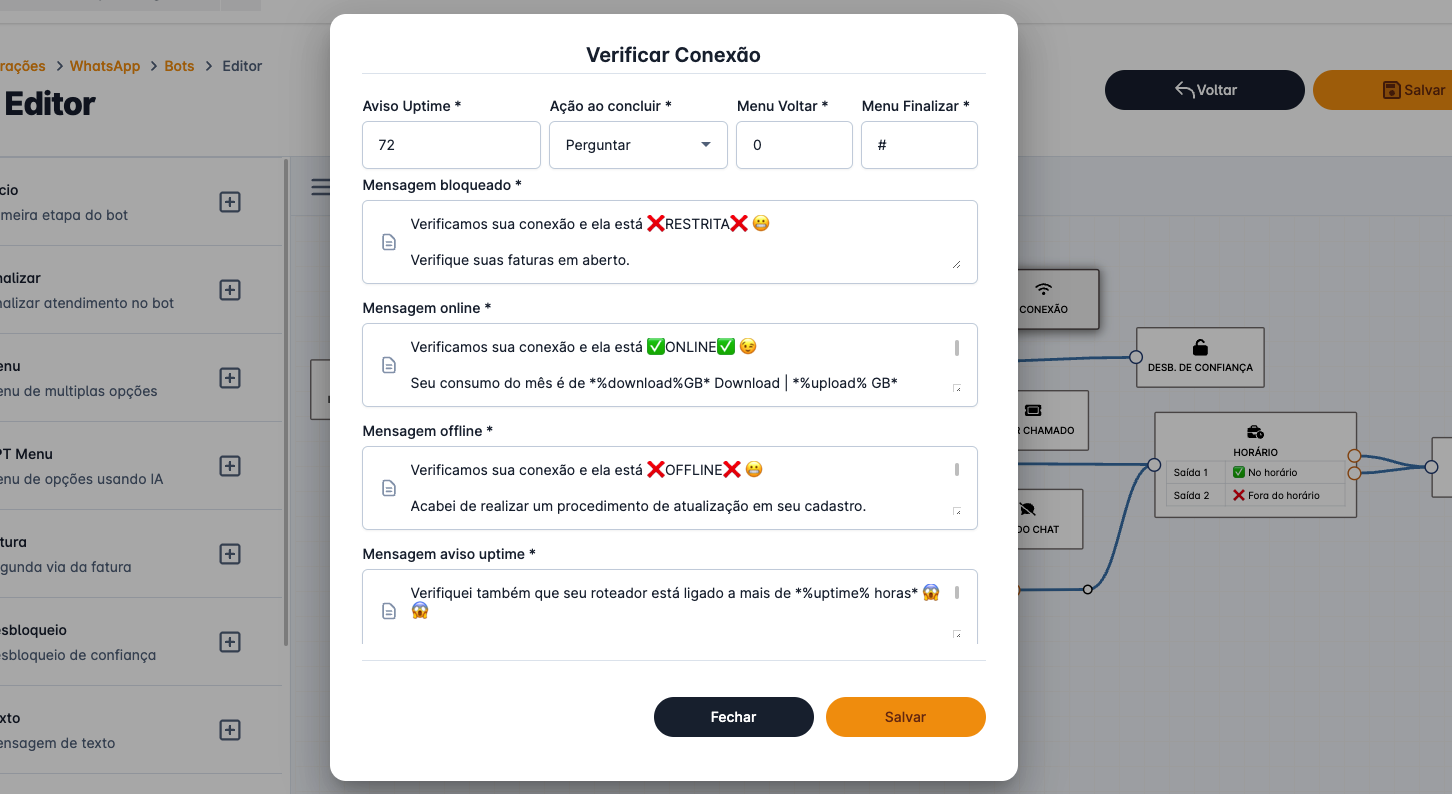Image resolution: width=1452 pixels, height=794 pixels.
Task: Click the document icon in Mensagem offline field
Action: pyautogui.click(x=389, y=488)
